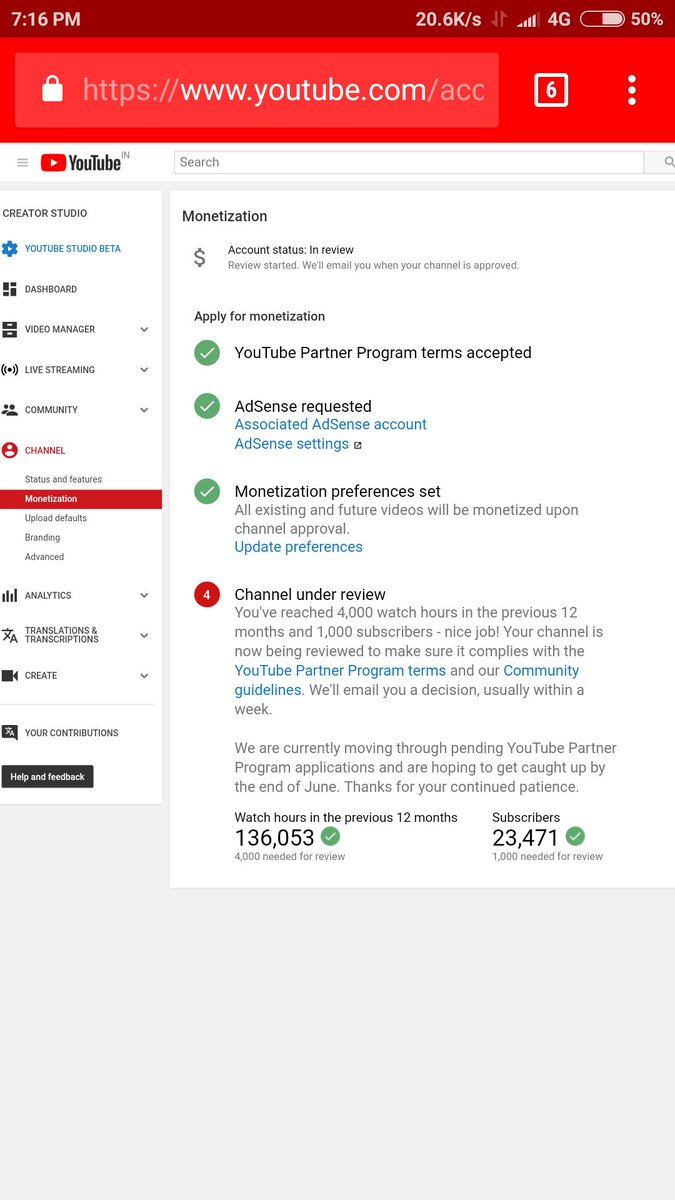
Task: Open AdSense settings link
Action: coord(292,443)
